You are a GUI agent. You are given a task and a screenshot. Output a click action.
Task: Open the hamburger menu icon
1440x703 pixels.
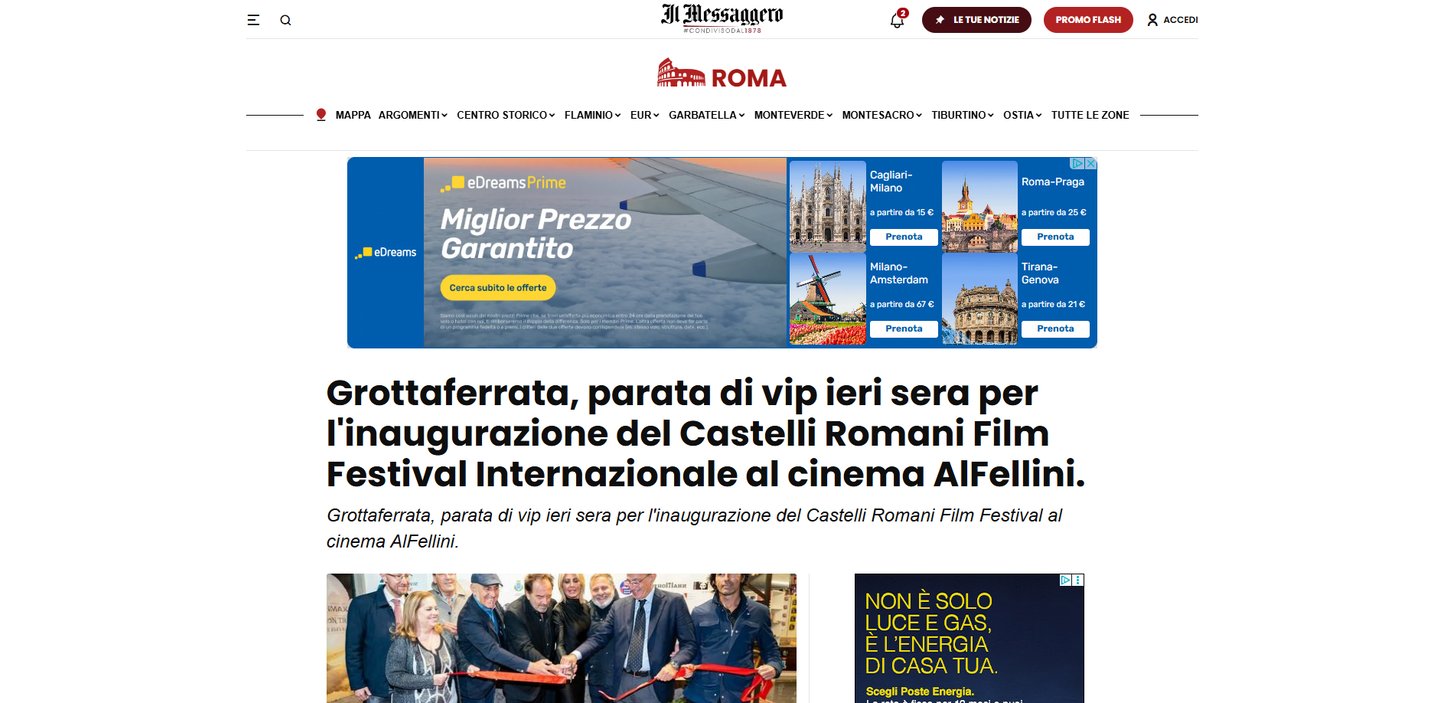(x=253, y=20)
